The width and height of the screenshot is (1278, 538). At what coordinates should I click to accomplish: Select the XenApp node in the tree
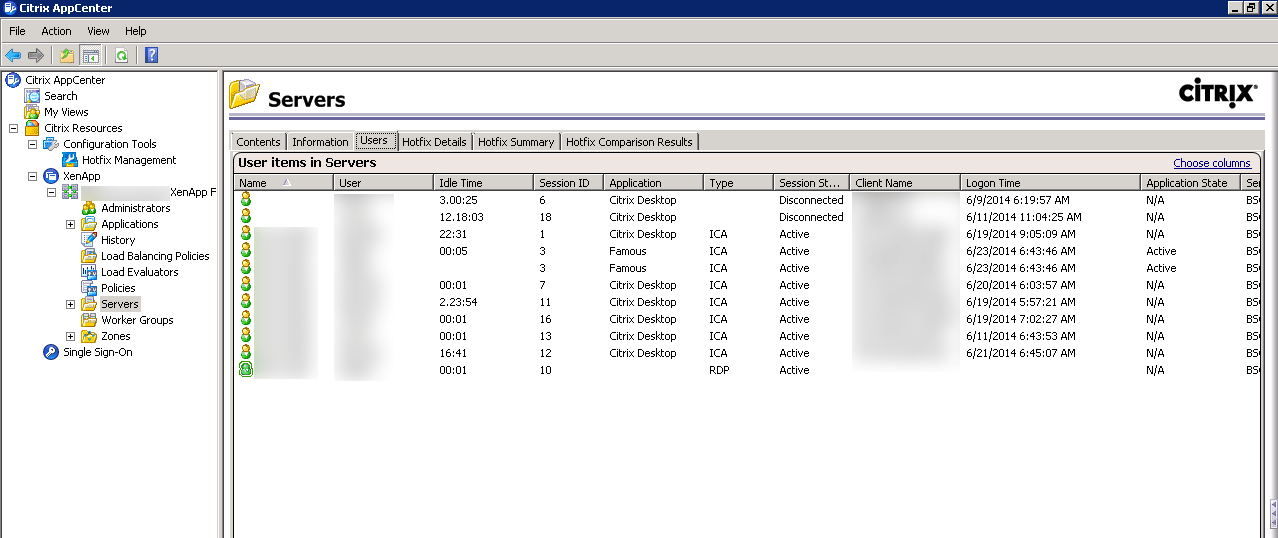coord(82,176)
